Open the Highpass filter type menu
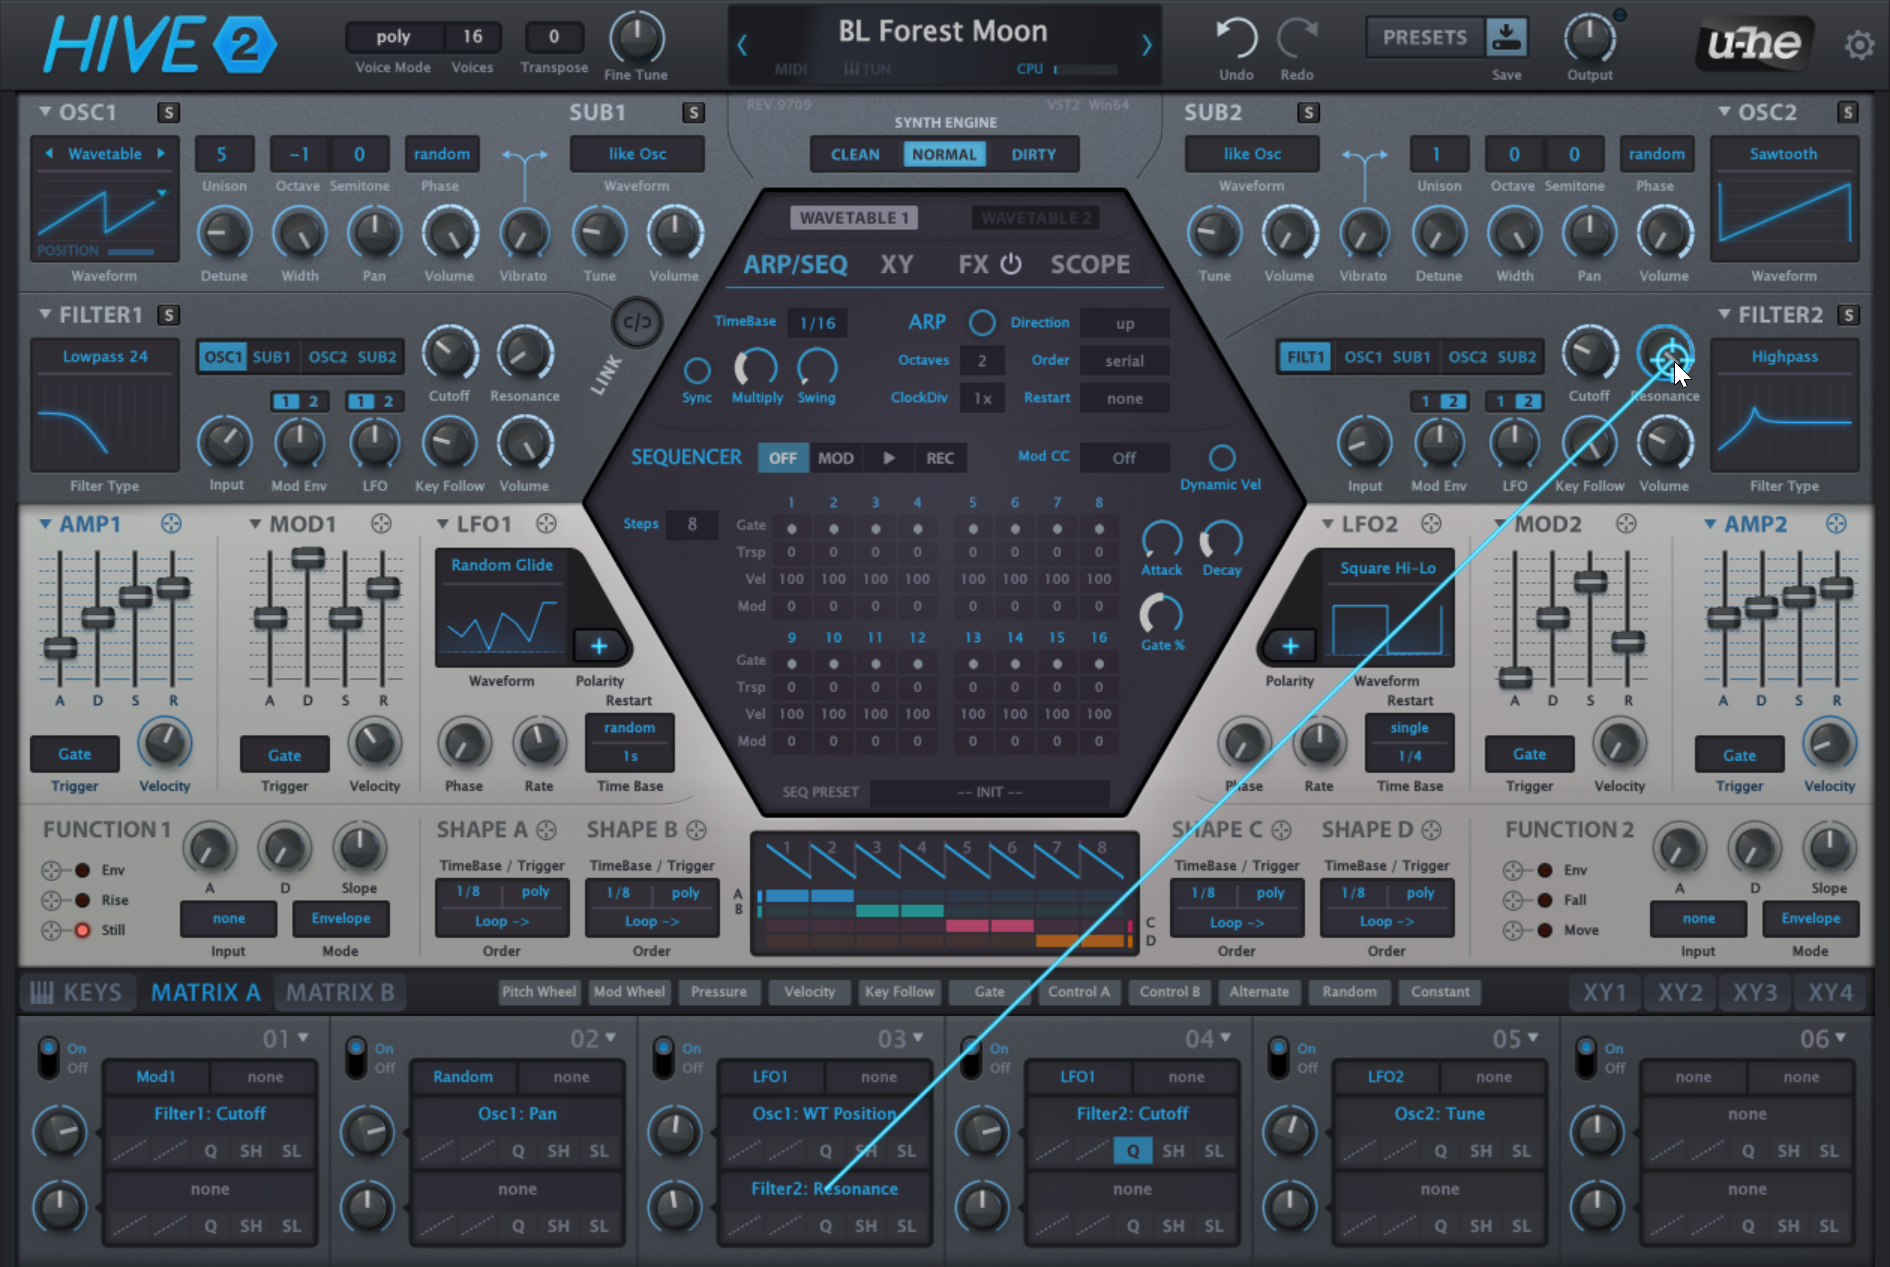The width and height of the screenshot is (1890, 1267). 1784,357
